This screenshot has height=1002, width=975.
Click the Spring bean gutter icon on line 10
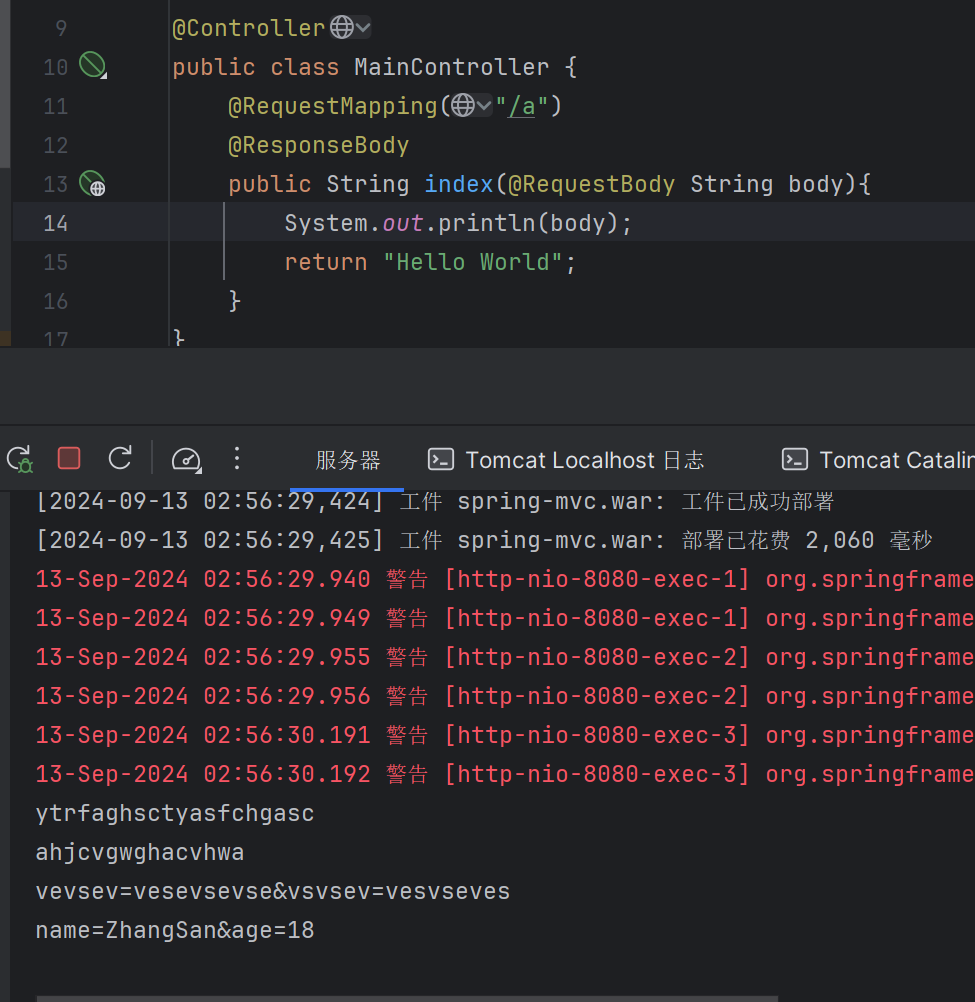click(93, 65)
